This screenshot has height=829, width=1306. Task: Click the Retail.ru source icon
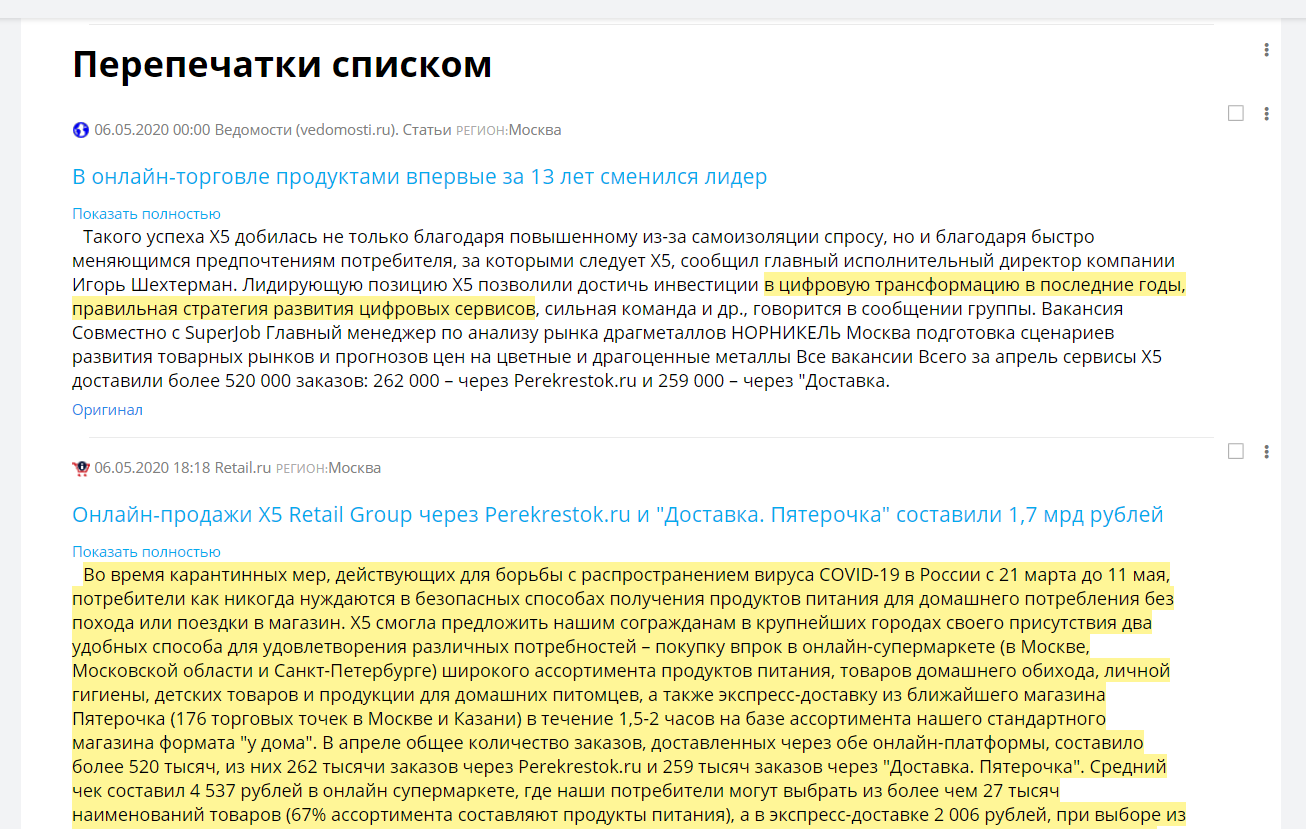tap(81, 468)
